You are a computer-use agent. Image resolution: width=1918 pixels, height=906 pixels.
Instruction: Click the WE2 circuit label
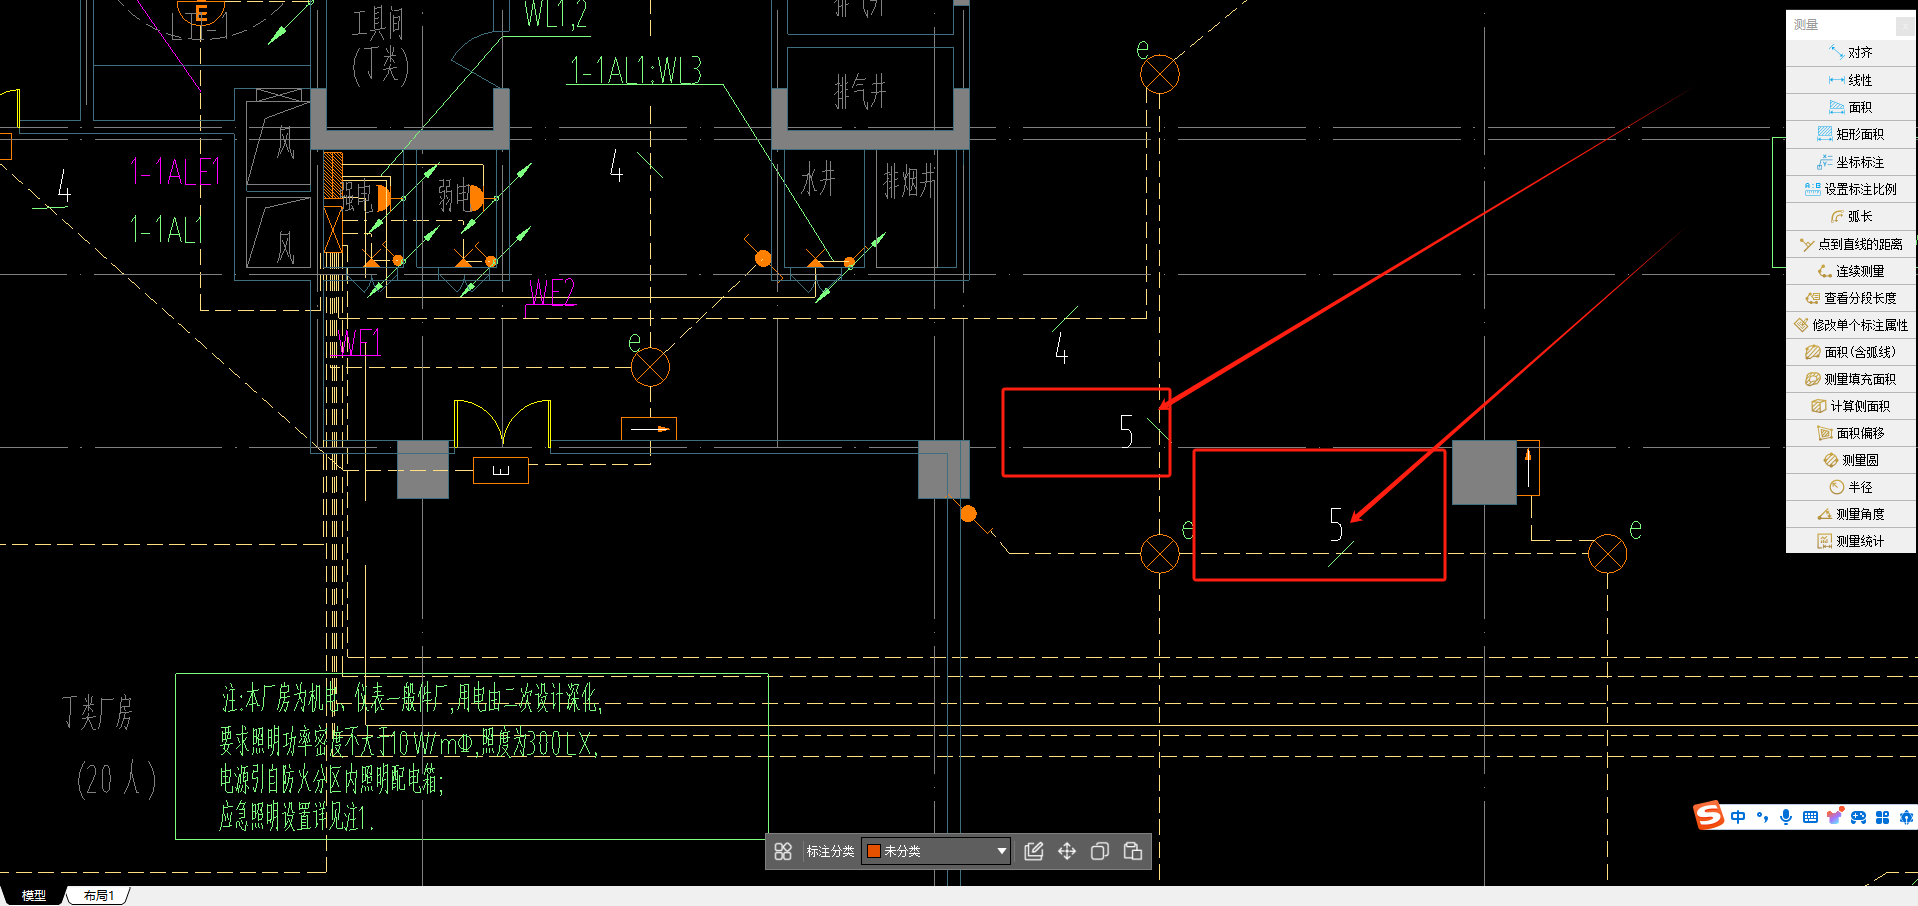click(552, 292)
